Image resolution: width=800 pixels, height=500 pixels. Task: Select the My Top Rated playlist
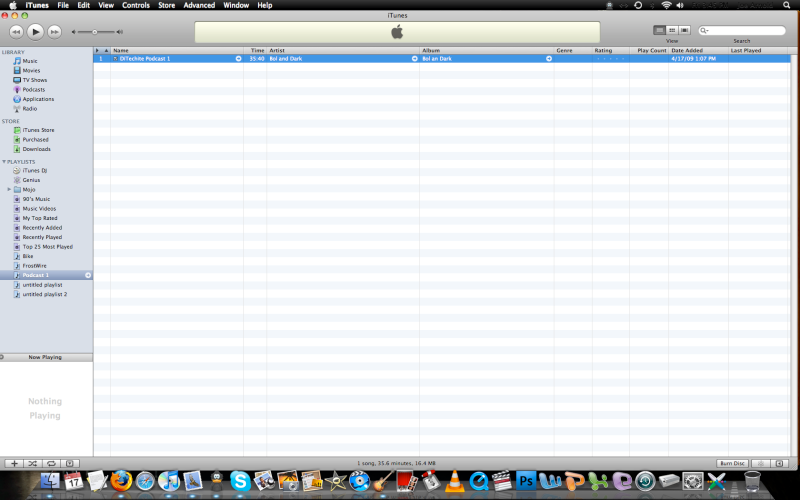point(40,218)
